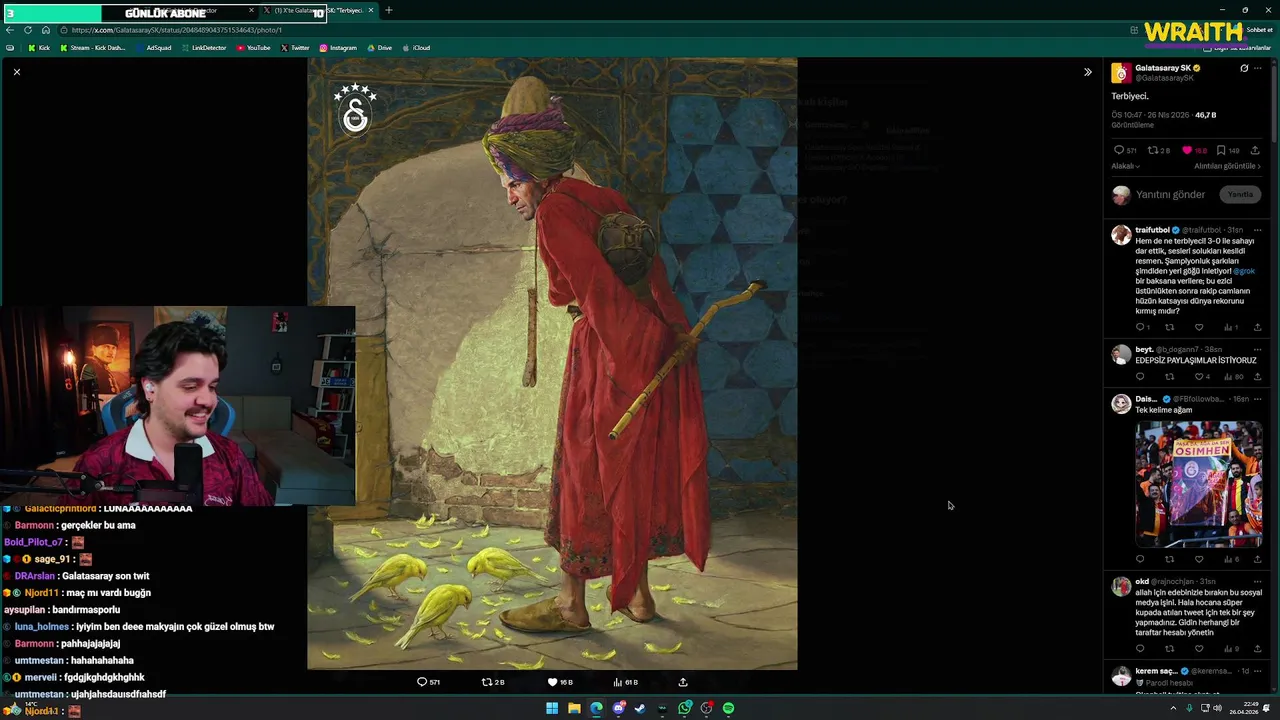Open Stream - Kick Dash bookmark
The image size is (1280, 720).
93,48
